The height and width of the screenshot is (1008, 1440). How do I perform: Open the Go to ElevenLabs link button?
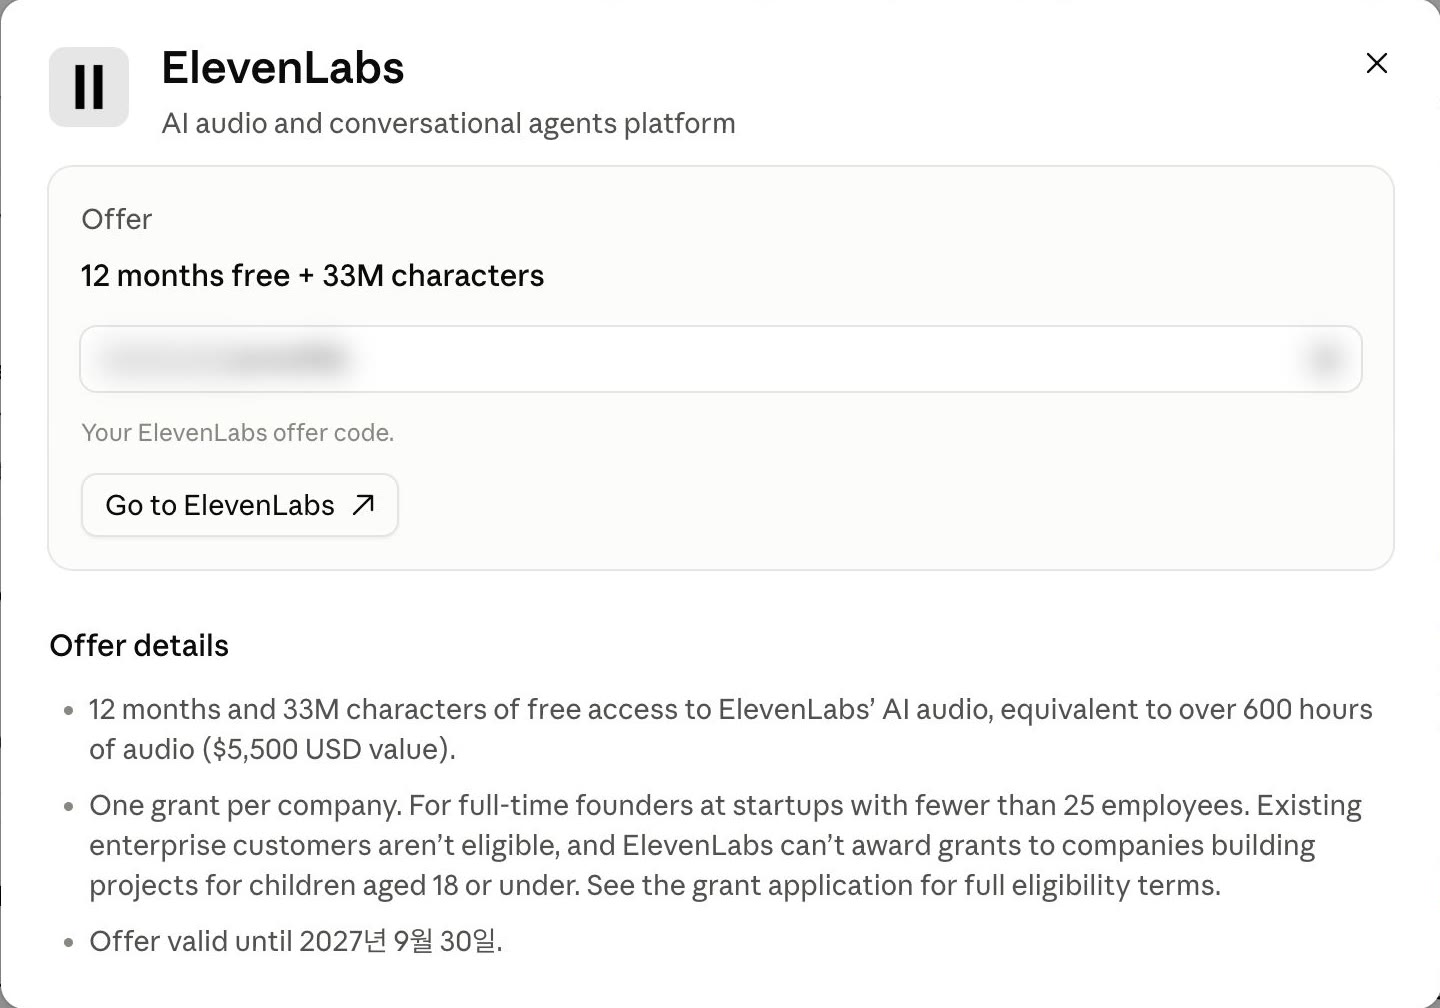point(240,505)
